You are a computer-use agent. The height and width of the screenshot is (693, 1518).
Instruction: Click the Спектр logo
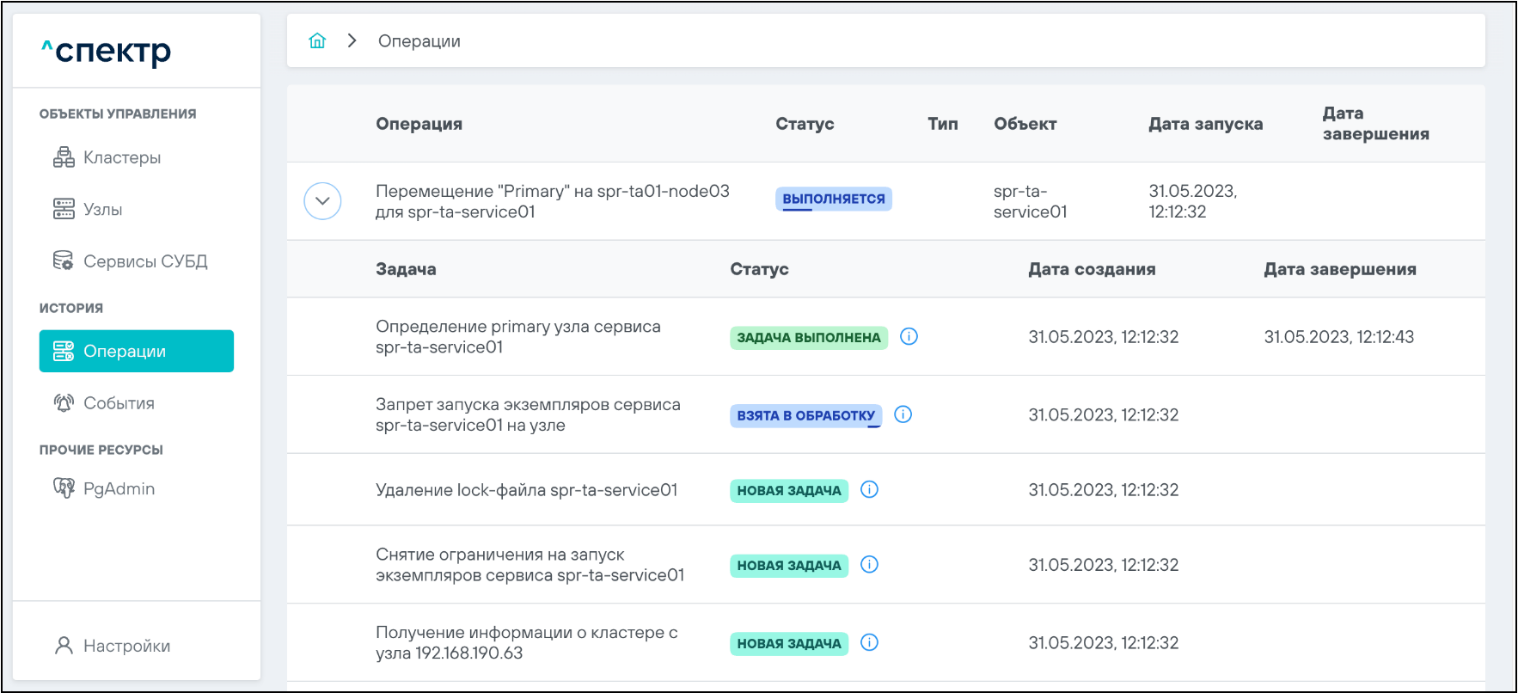(106, 52)
